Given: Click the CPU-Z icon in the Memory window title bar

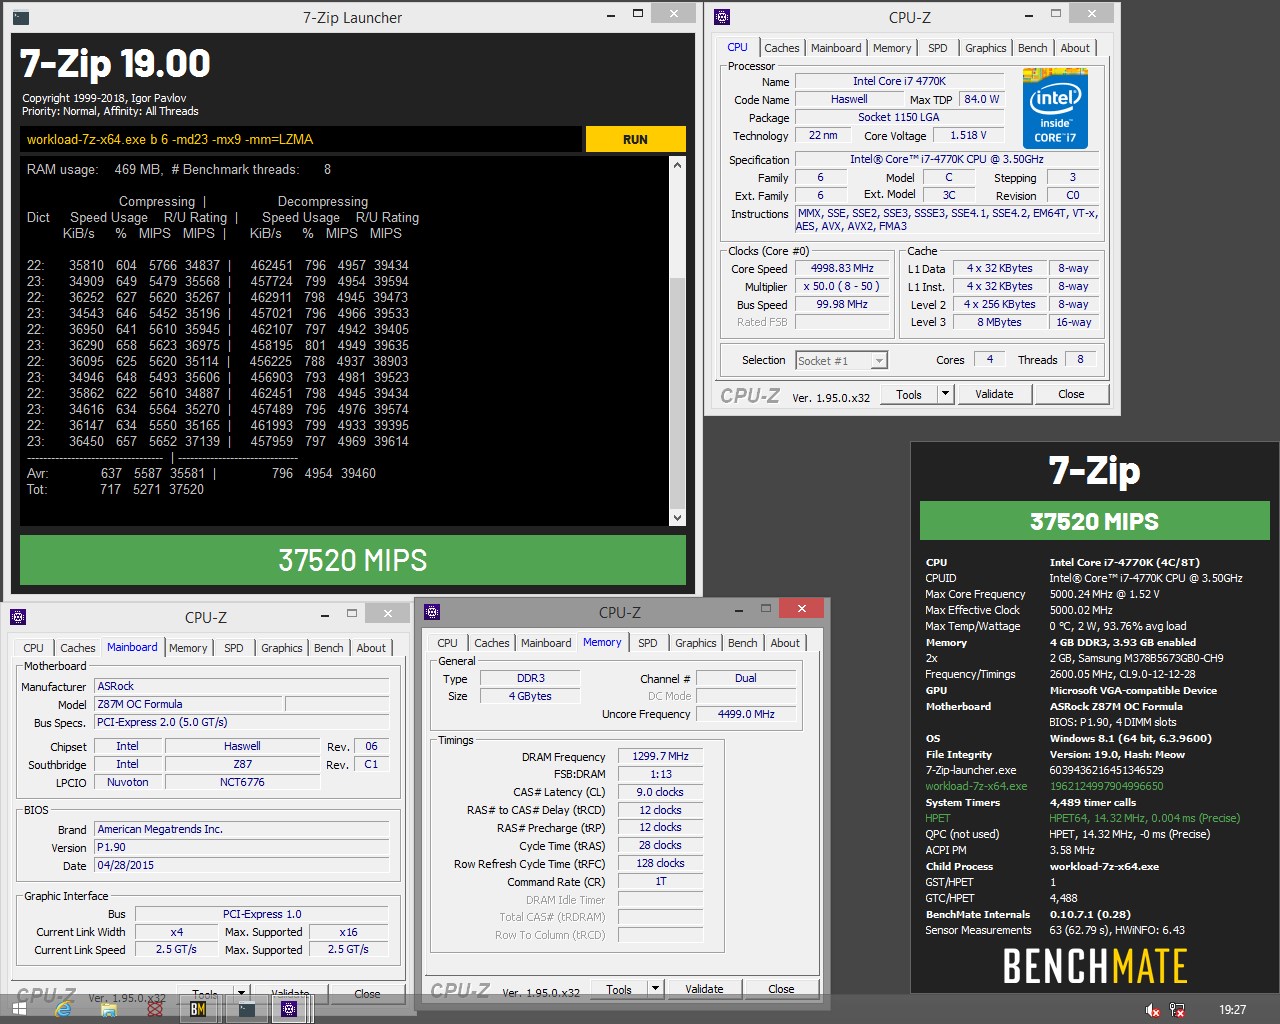Looking at the screenshot, I should click(x=432, y=612).
